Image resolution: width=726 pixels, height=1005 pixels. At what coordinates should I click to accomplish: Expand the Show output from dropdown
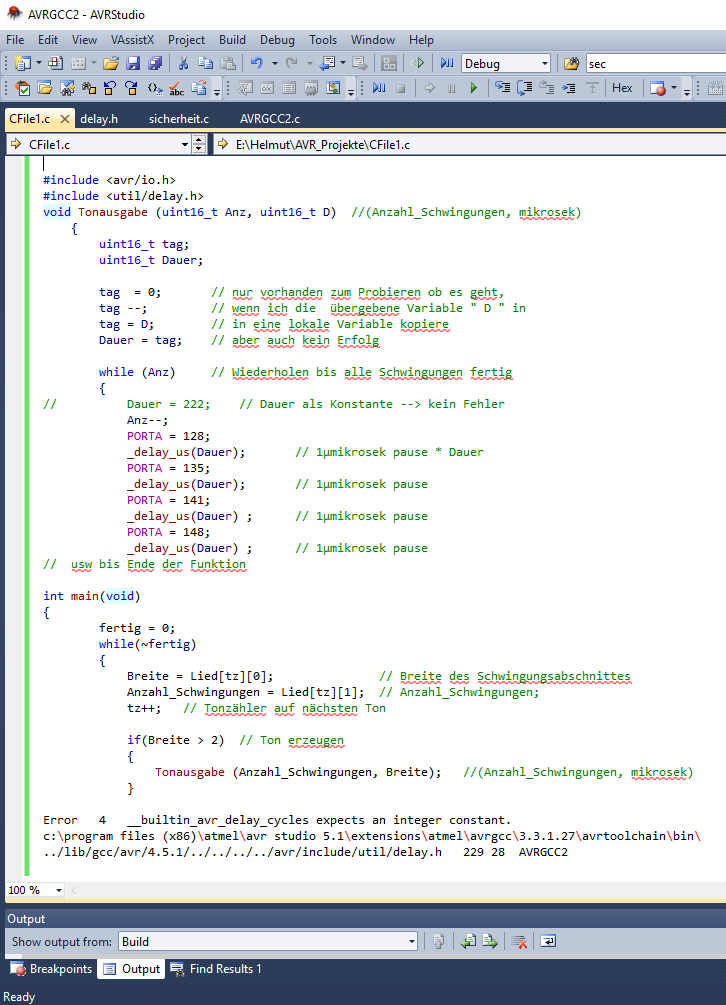click(411, 941)
